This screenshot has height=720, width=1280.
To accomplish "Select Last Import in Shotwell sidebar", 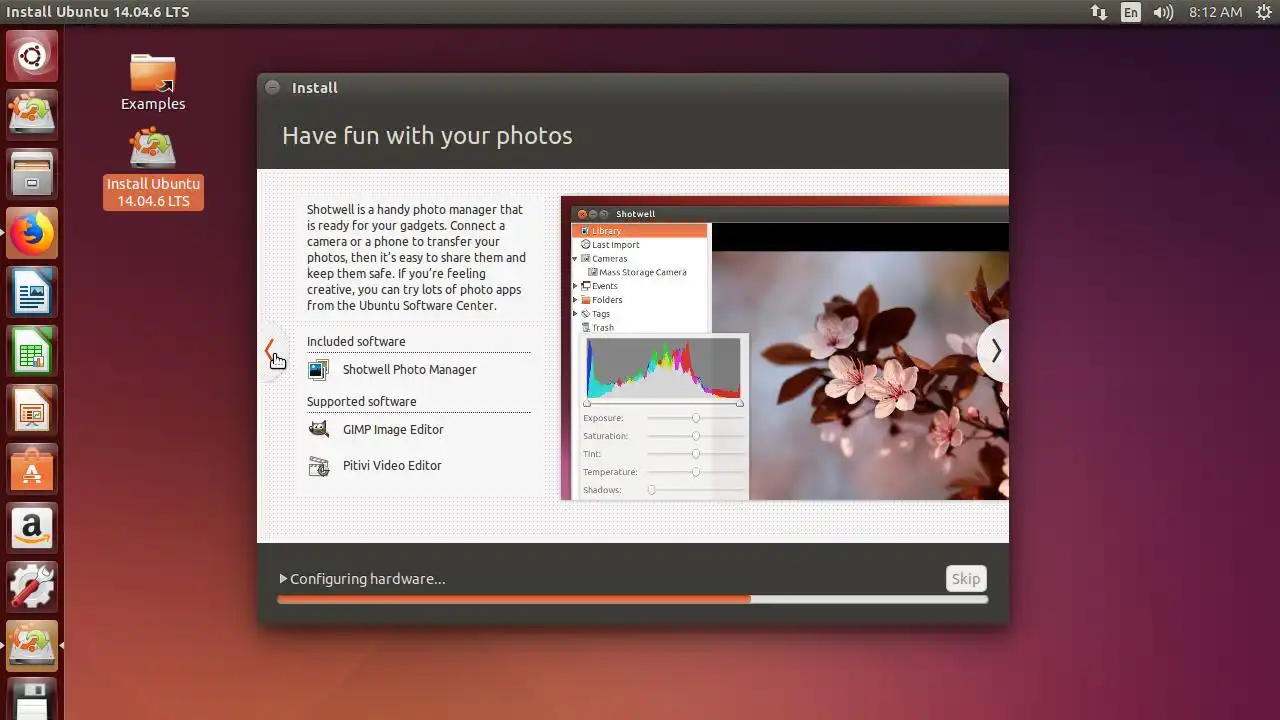I will [x=615, y=245].
